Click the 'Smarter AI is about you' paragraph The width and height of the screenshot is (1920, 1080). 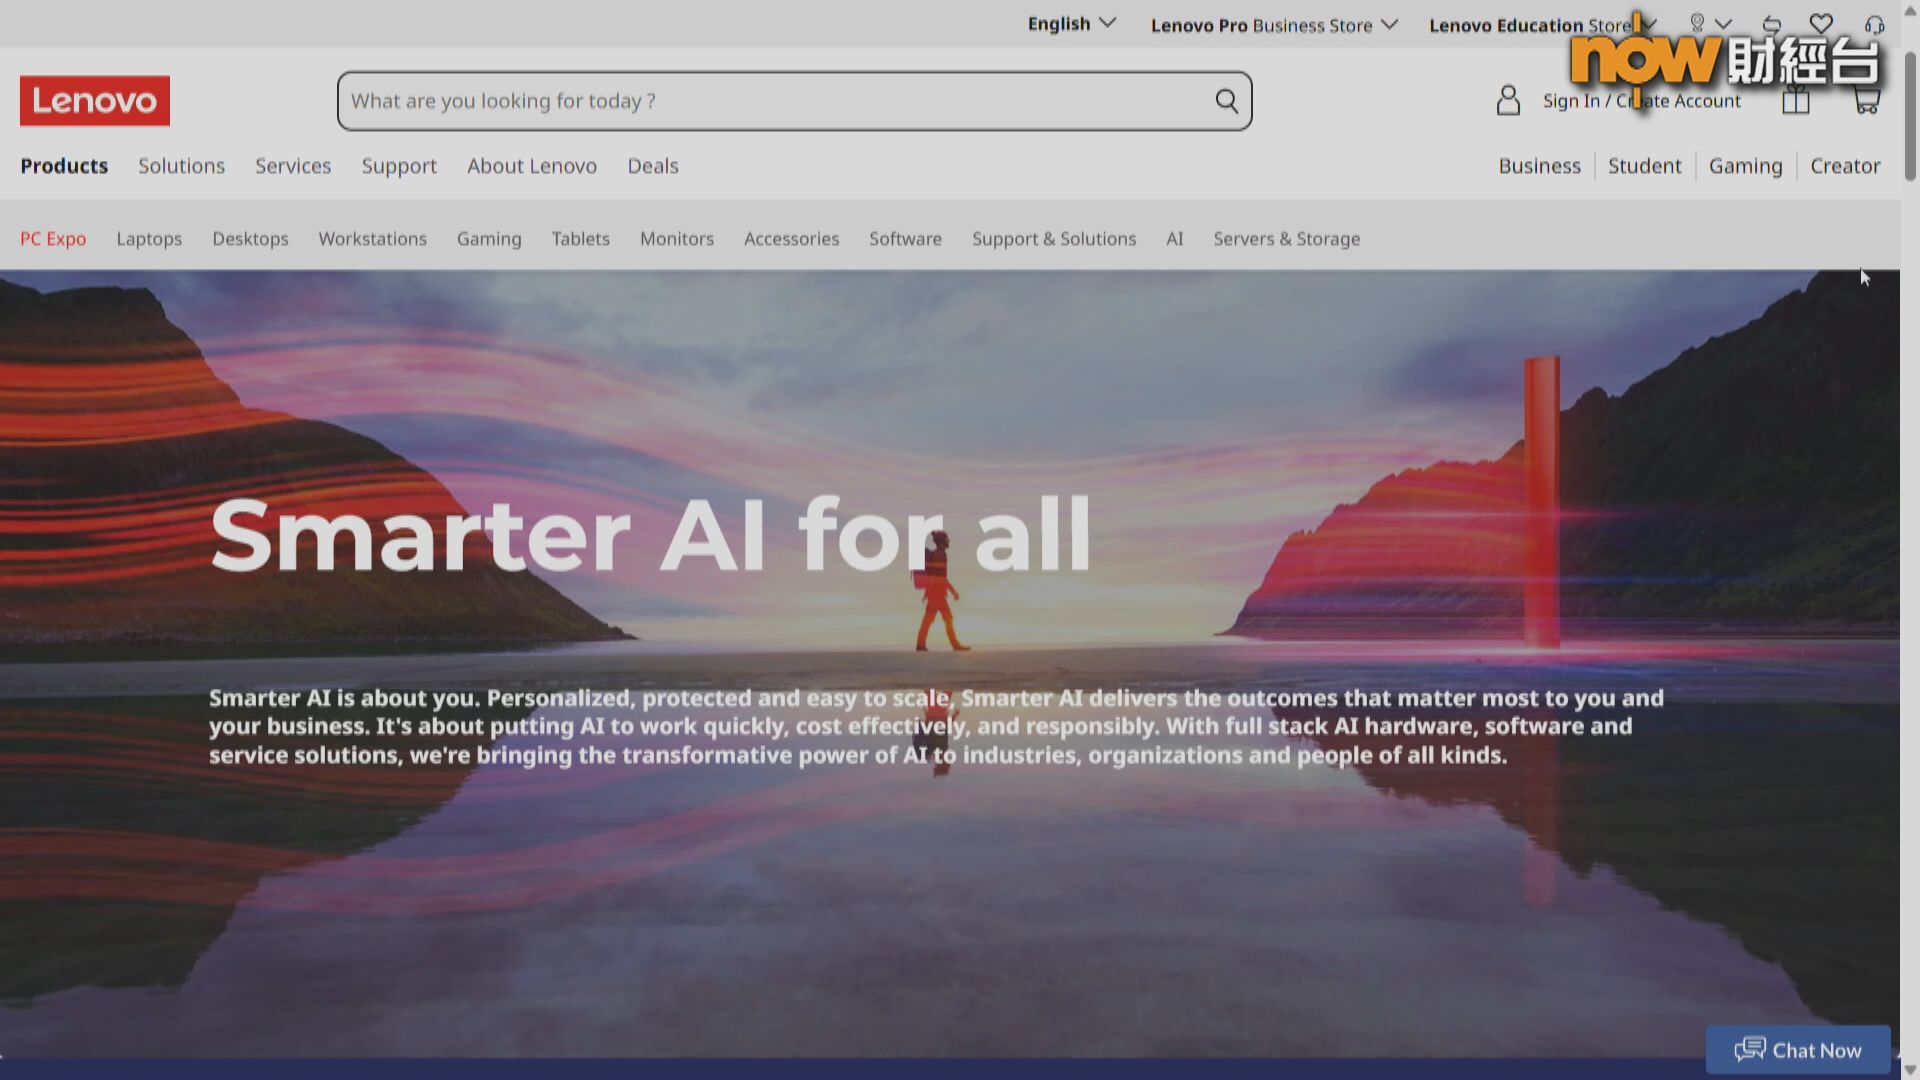pyautogui.click(x=936, y=726)
